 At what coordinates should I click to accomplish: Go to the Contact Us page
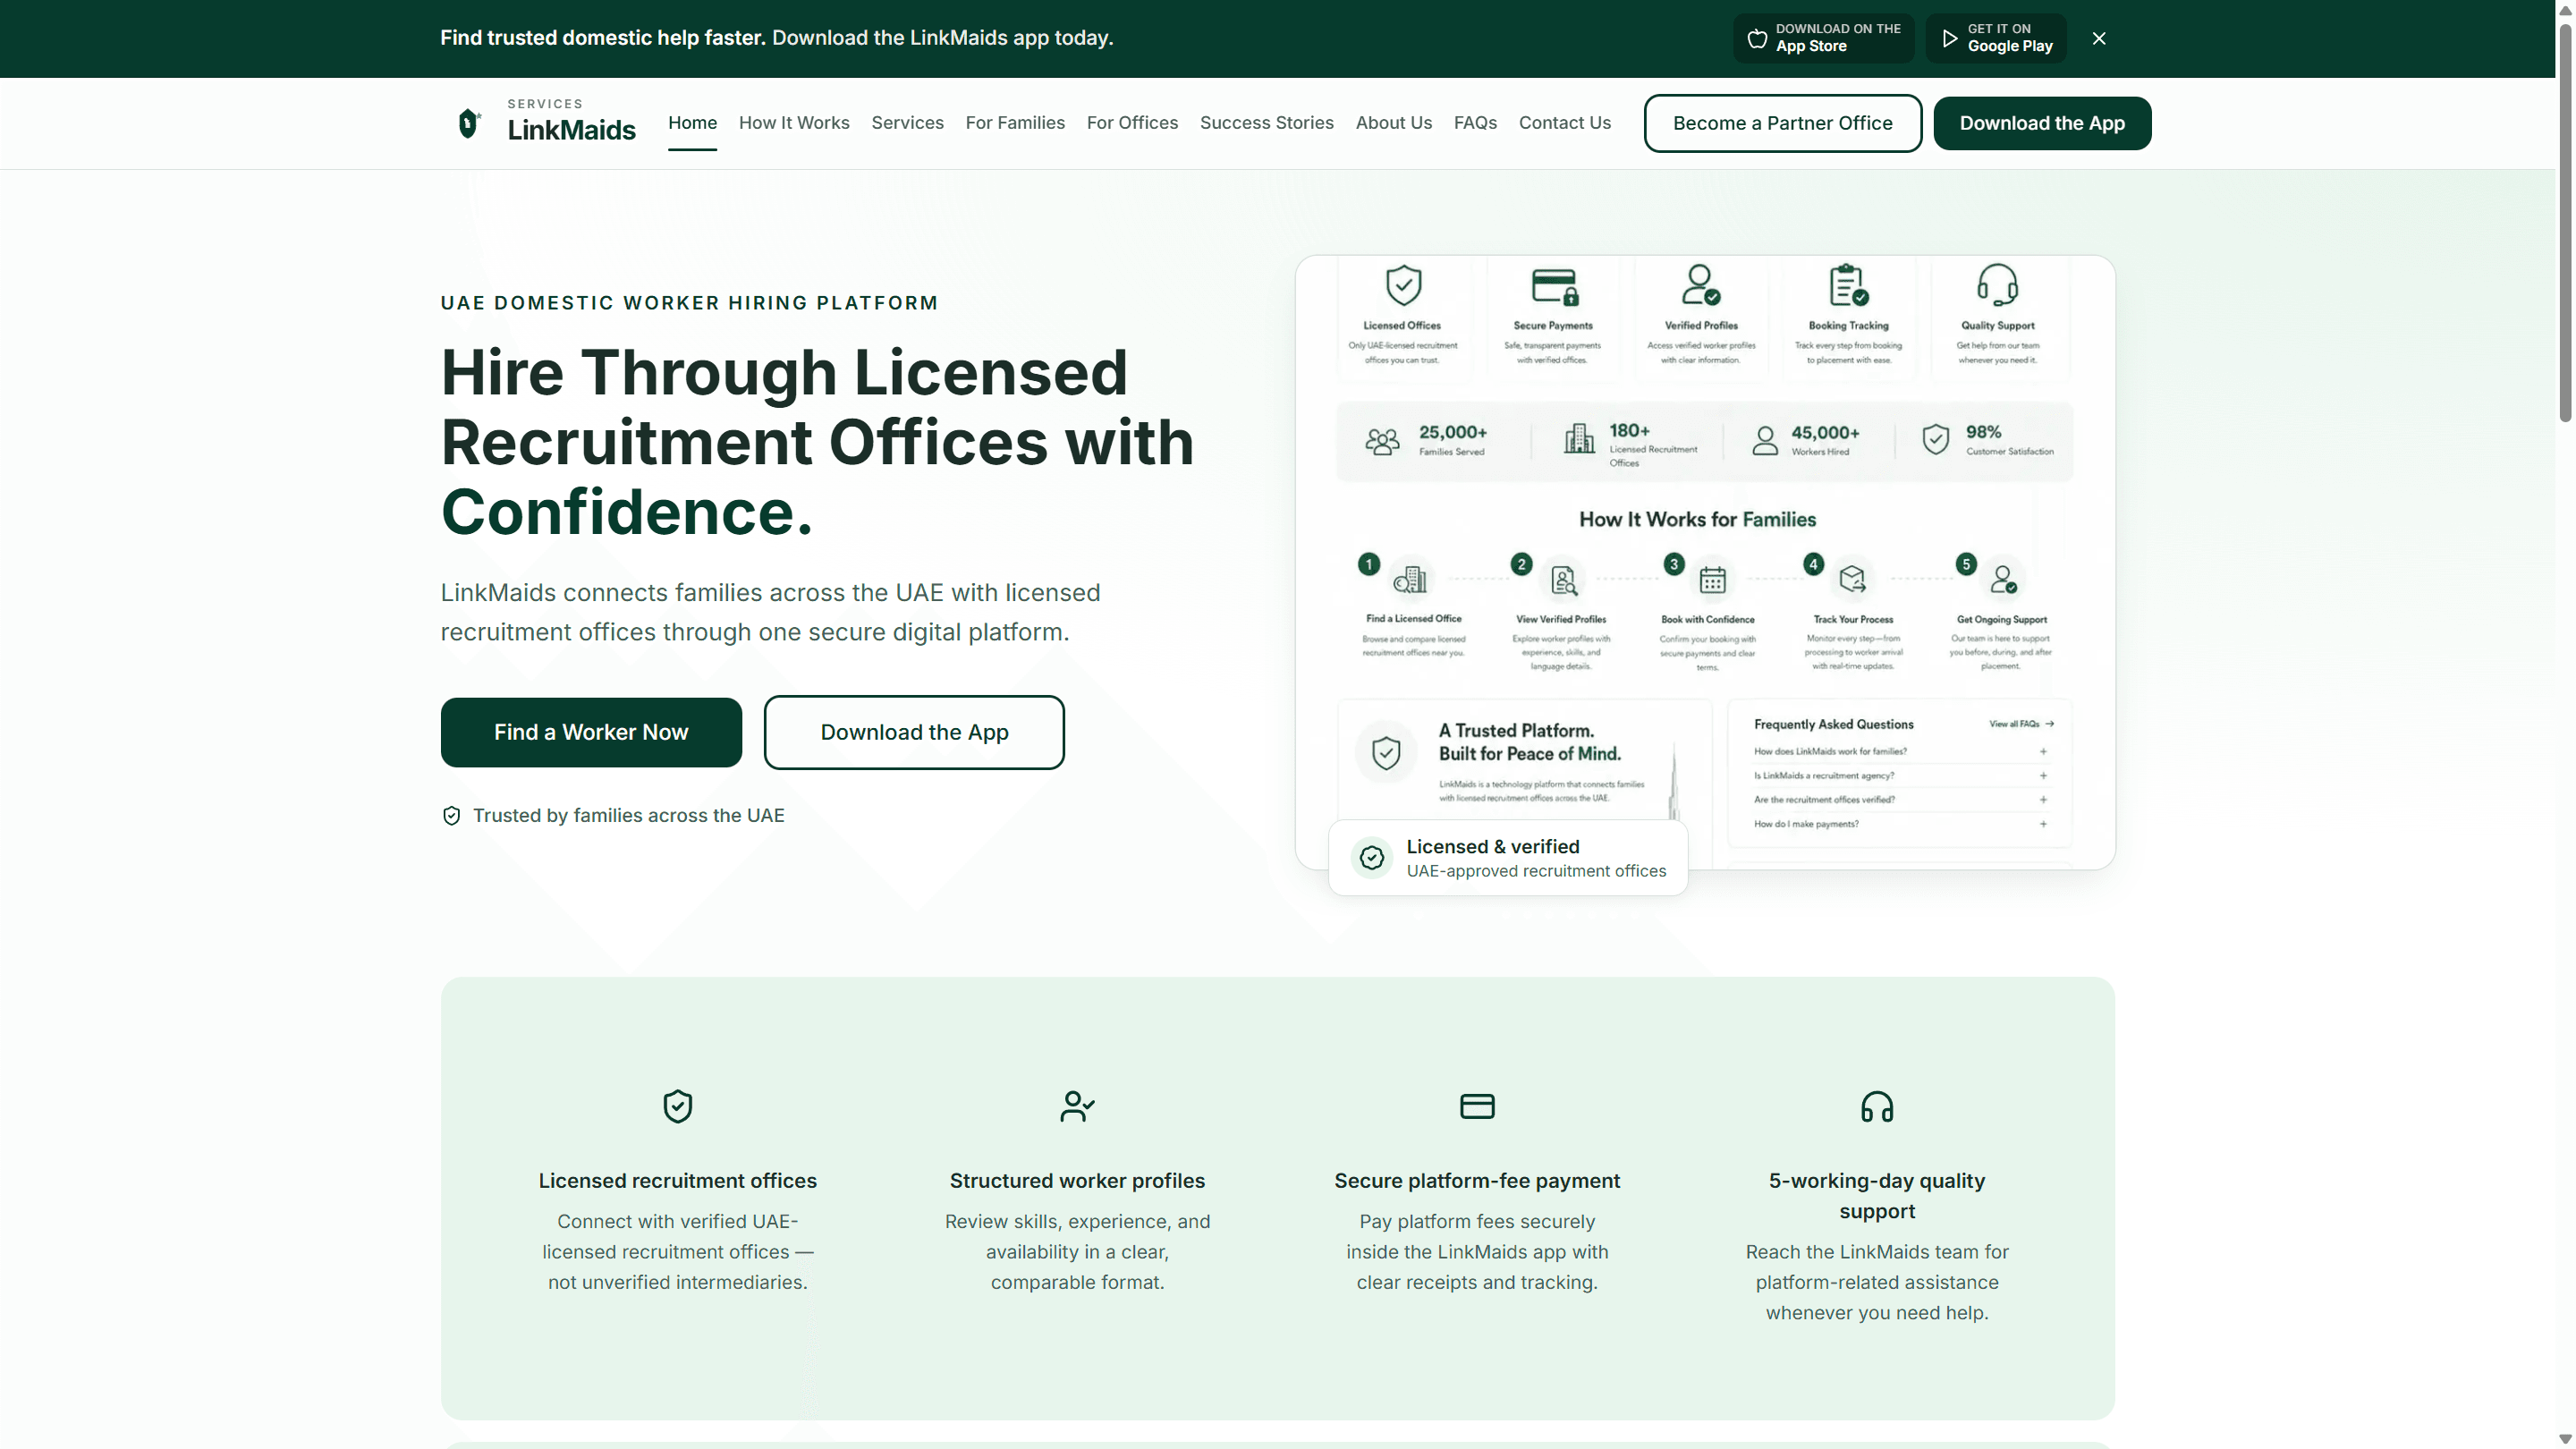coord(1564,122)
